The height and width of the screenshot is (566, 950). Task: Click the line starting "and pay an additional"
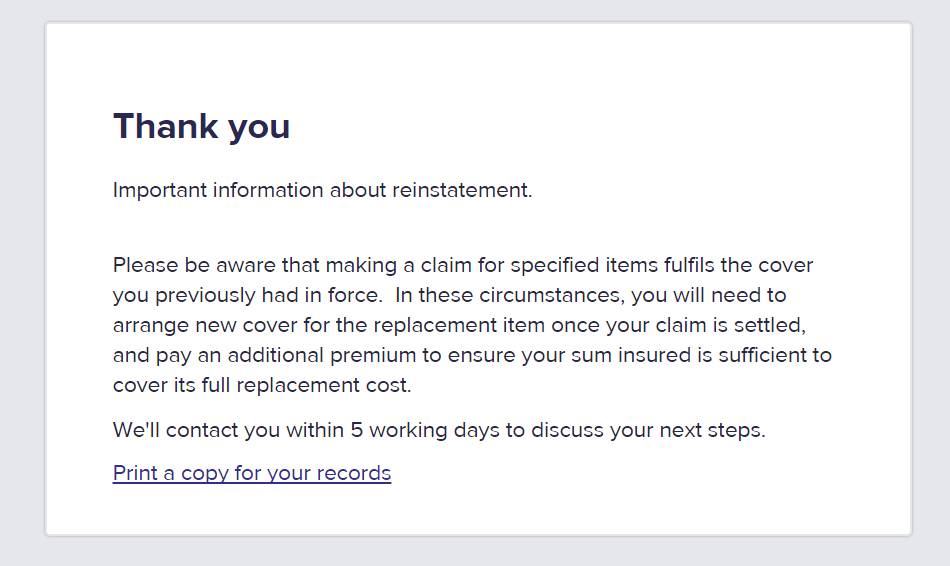click(x=472, y=355)
